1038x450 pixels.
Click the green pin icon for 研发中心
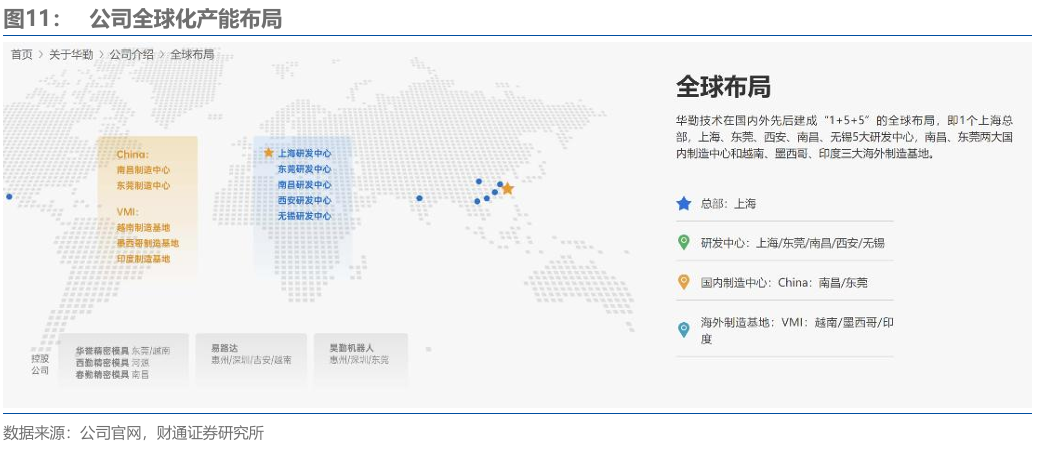[x=684, y=242]
